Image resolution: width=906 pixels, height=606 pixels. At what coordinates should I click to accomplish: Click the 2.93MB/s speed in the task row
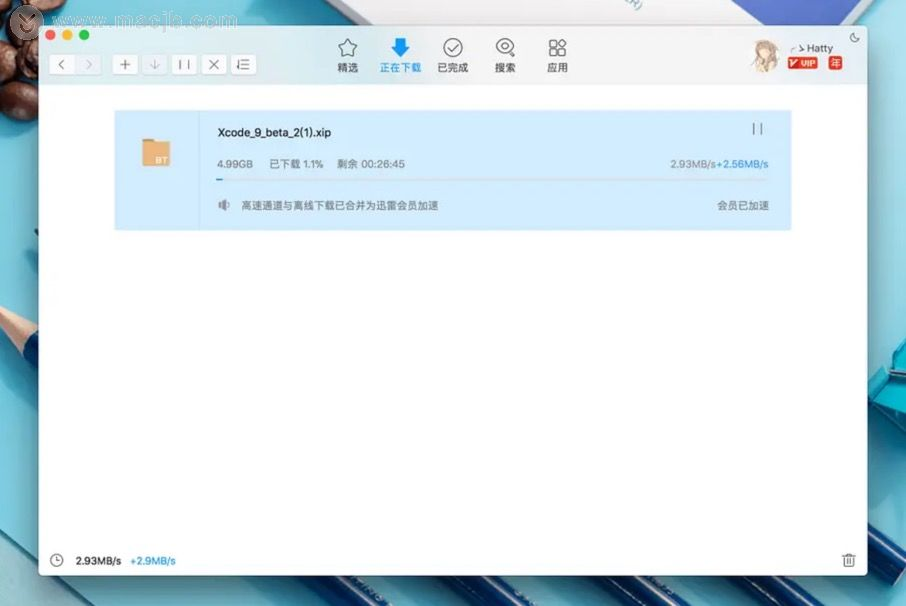tap(693, 164)
